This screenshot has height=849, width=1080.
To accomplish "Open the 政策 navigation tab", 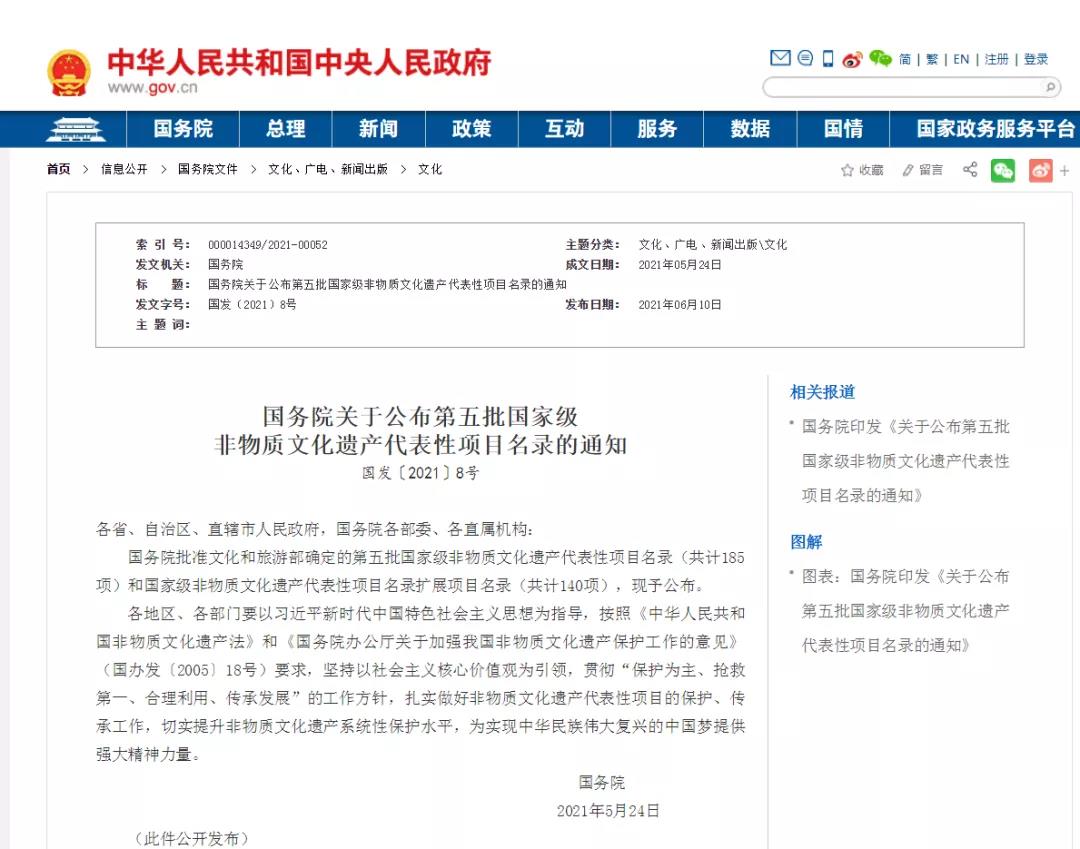I will 471,129.
